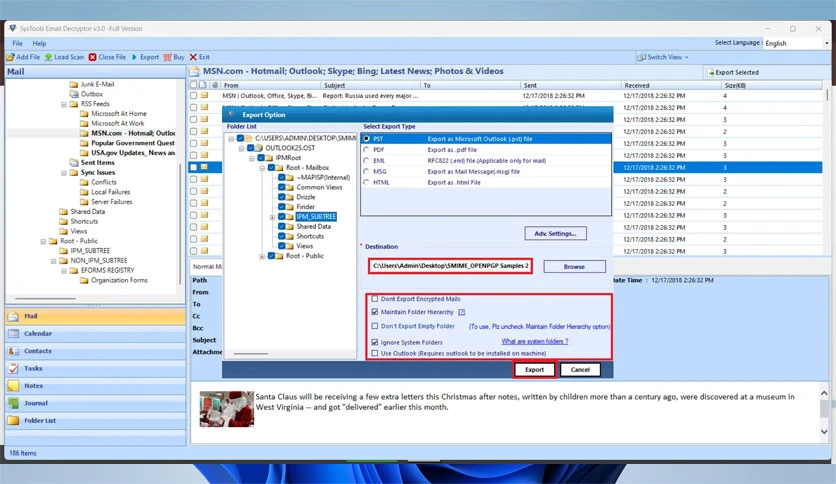Toggle Drizzle folder checkbox
Viewport: 836px width, 484px height.
pyautogui.click(x=282, y=197)
